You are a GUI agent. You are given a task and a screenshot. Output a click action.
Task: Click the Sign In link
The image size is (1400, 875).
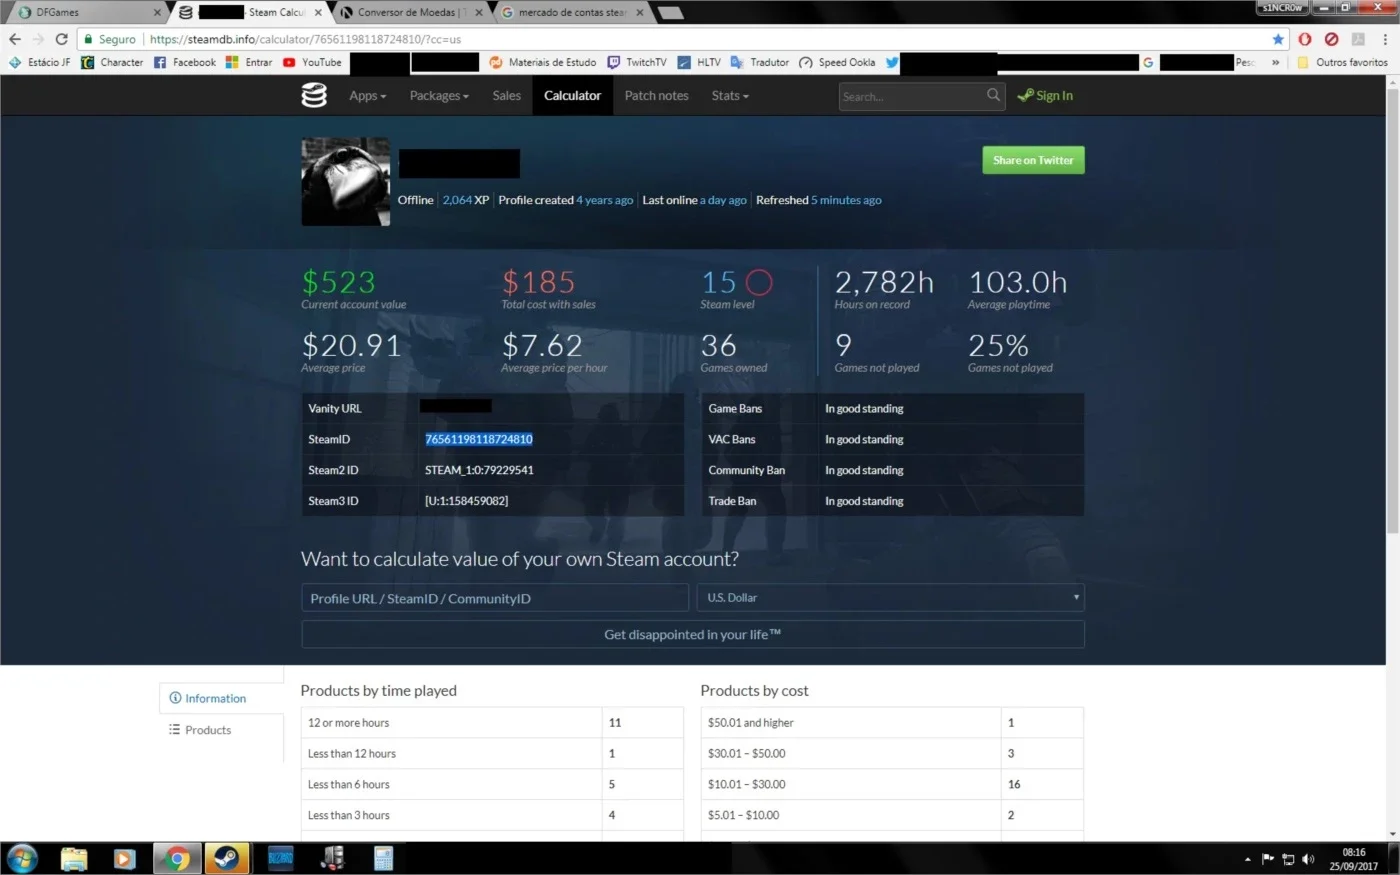(x=1045, y=96)
